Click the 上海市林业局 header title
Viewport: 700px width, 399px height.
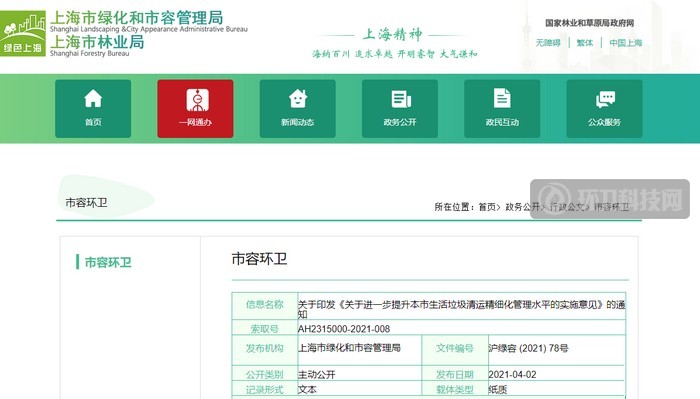(x=97, y=42)
